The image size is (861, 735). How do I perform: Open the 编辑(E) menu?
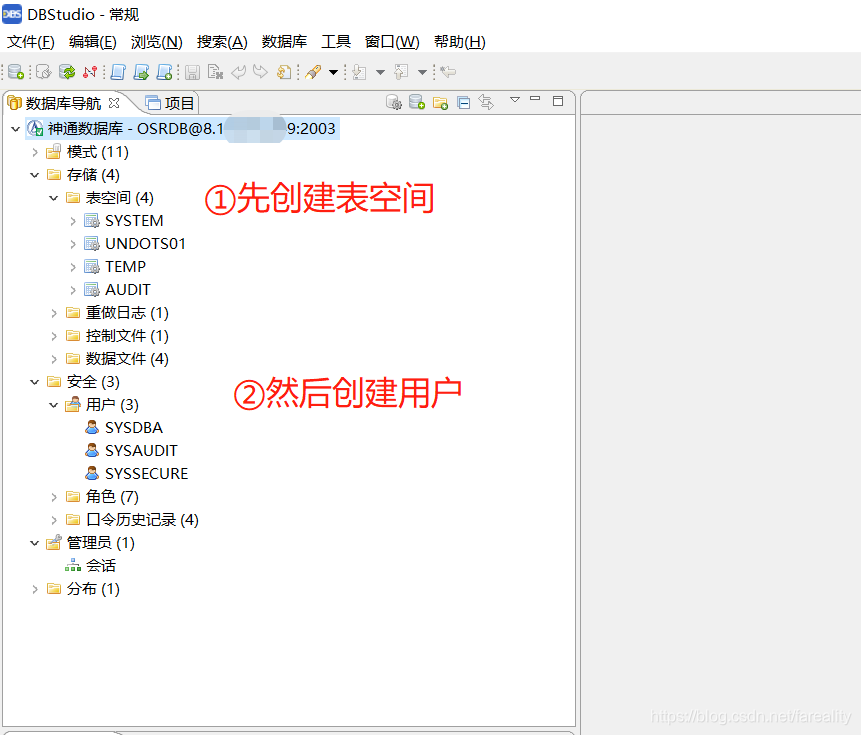click(93, 42)
